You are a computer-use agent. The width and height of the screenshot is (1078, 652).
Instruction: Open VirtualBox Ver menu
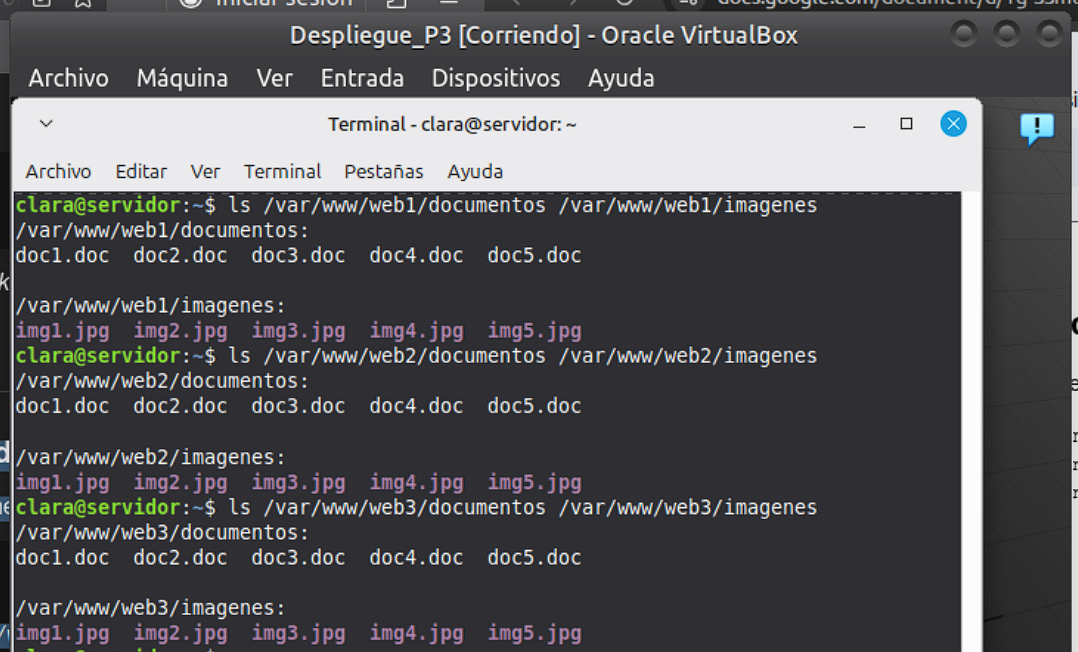[274, 78]
